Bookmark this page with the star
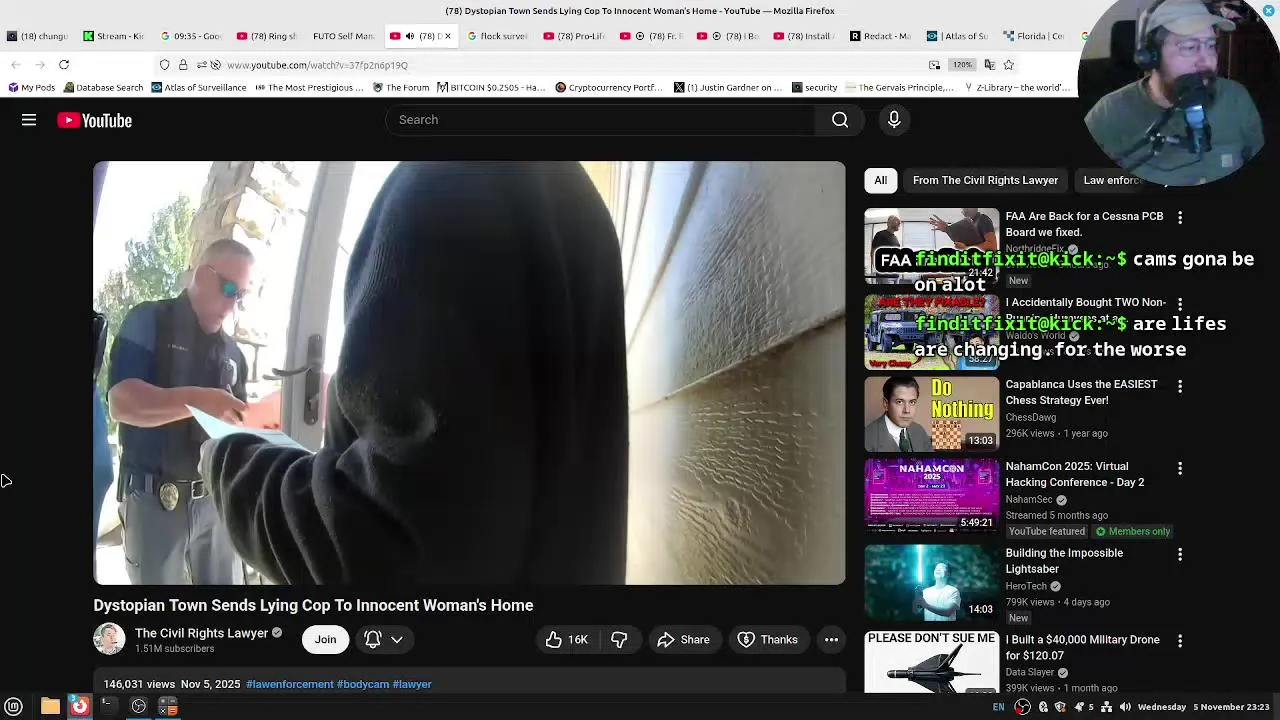This screenshot has height=720, width=1280. tap(1008, 65)
